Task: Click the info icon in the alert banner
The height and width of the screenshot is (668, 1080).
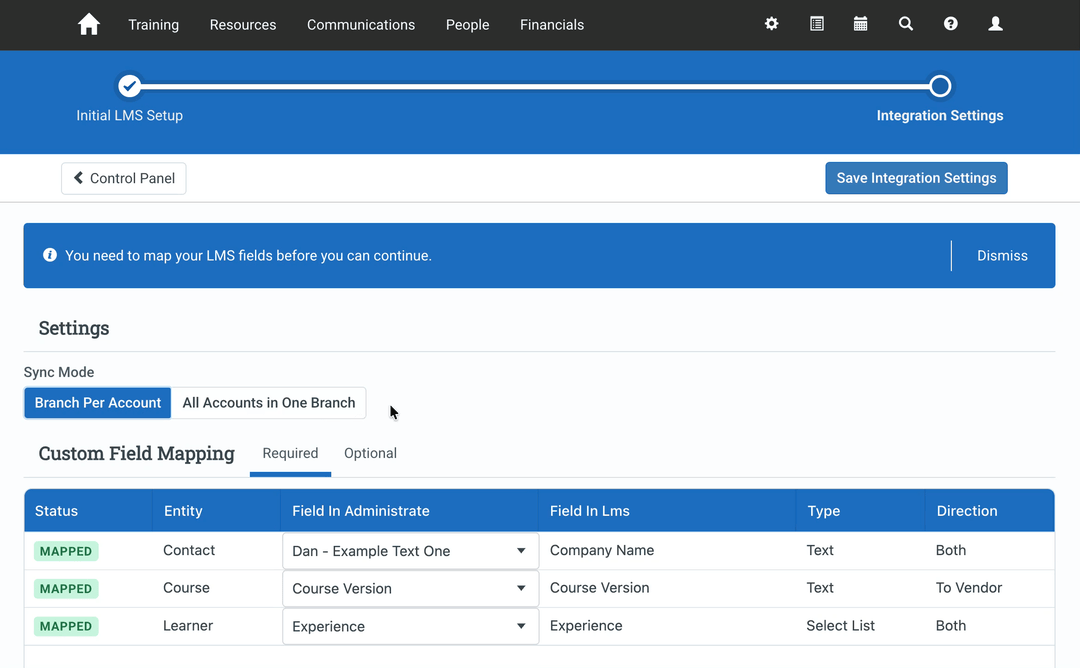Action: click(x=50, y=255)
